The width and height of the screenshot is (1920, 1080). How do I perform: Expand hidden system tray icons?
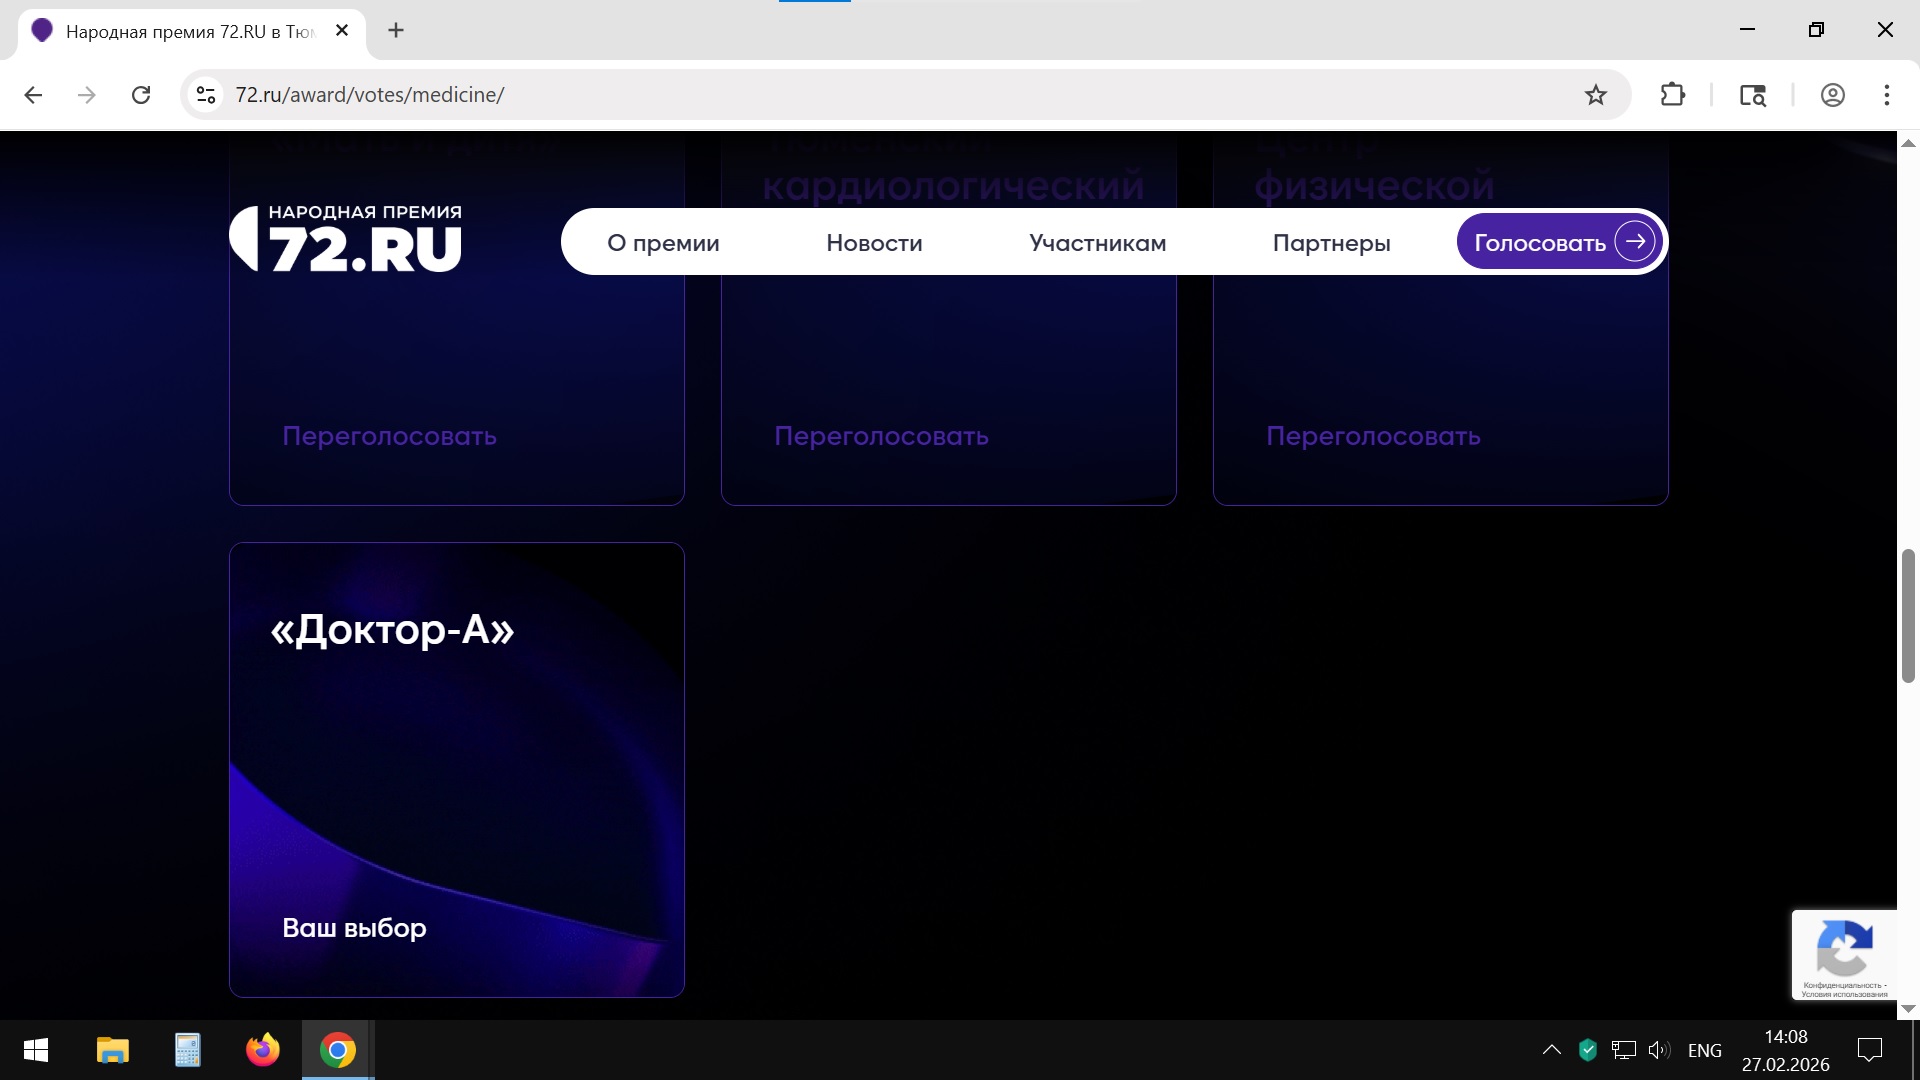(x=1551, y=1050)
